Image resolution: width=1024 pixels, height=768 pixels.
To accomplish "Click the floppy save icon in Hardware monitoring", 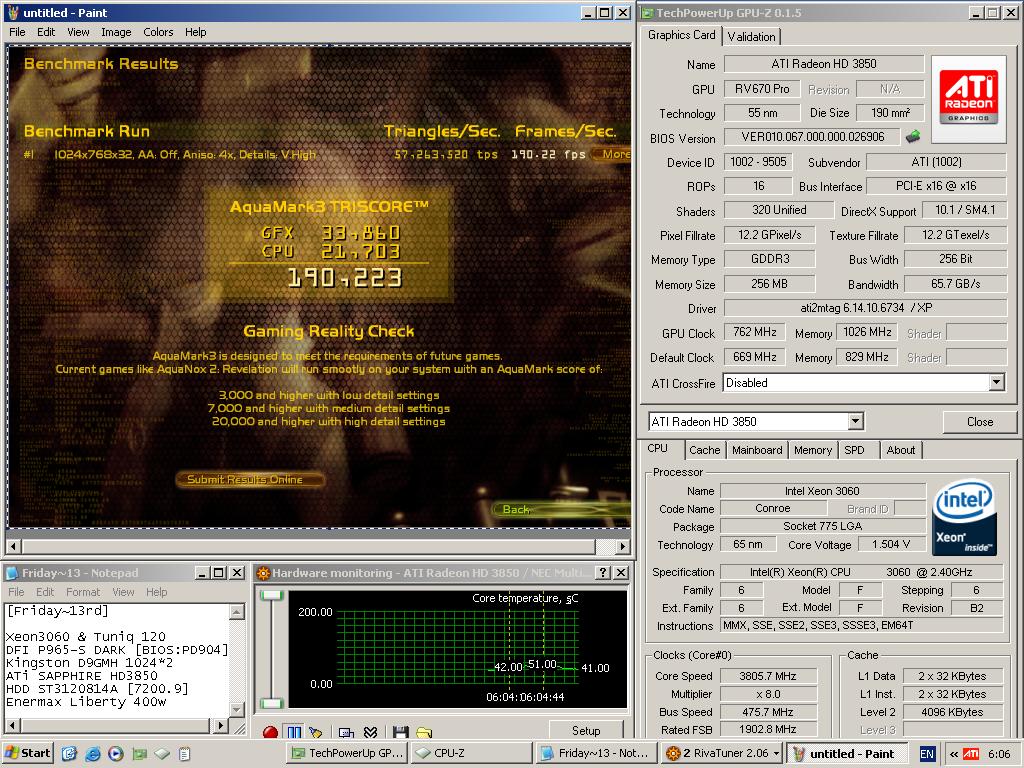I will pos(400,732).
